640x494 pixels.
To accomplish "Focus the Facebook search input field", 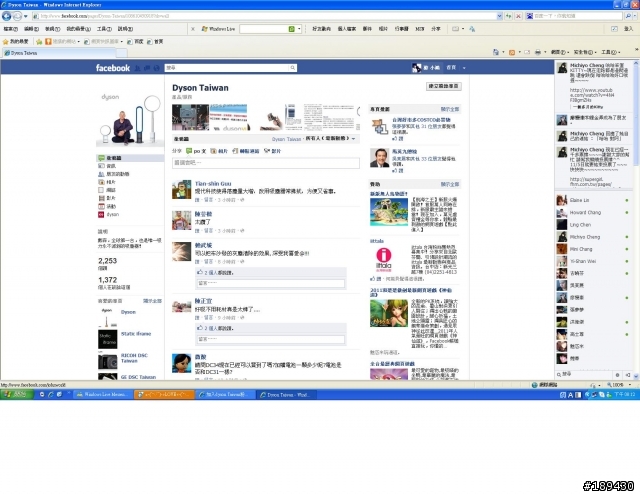I will point(227,68).
